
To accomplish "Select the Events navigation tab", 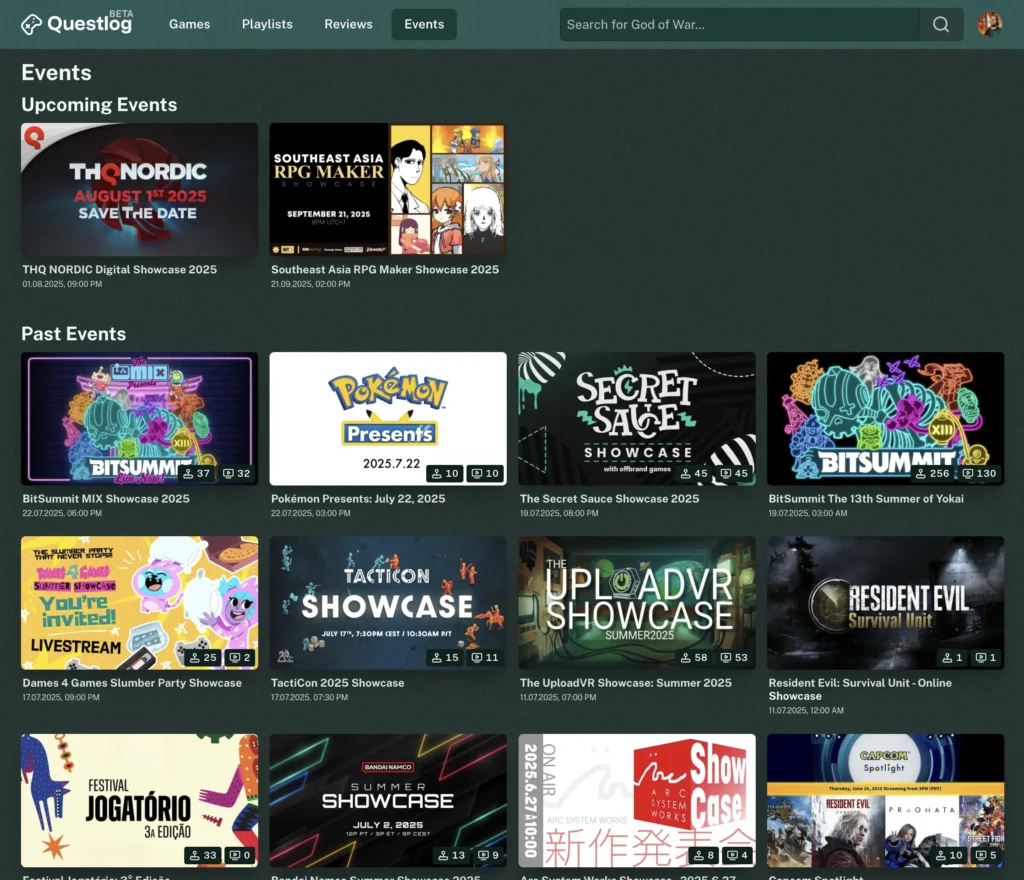I will [x=424, y=25].
